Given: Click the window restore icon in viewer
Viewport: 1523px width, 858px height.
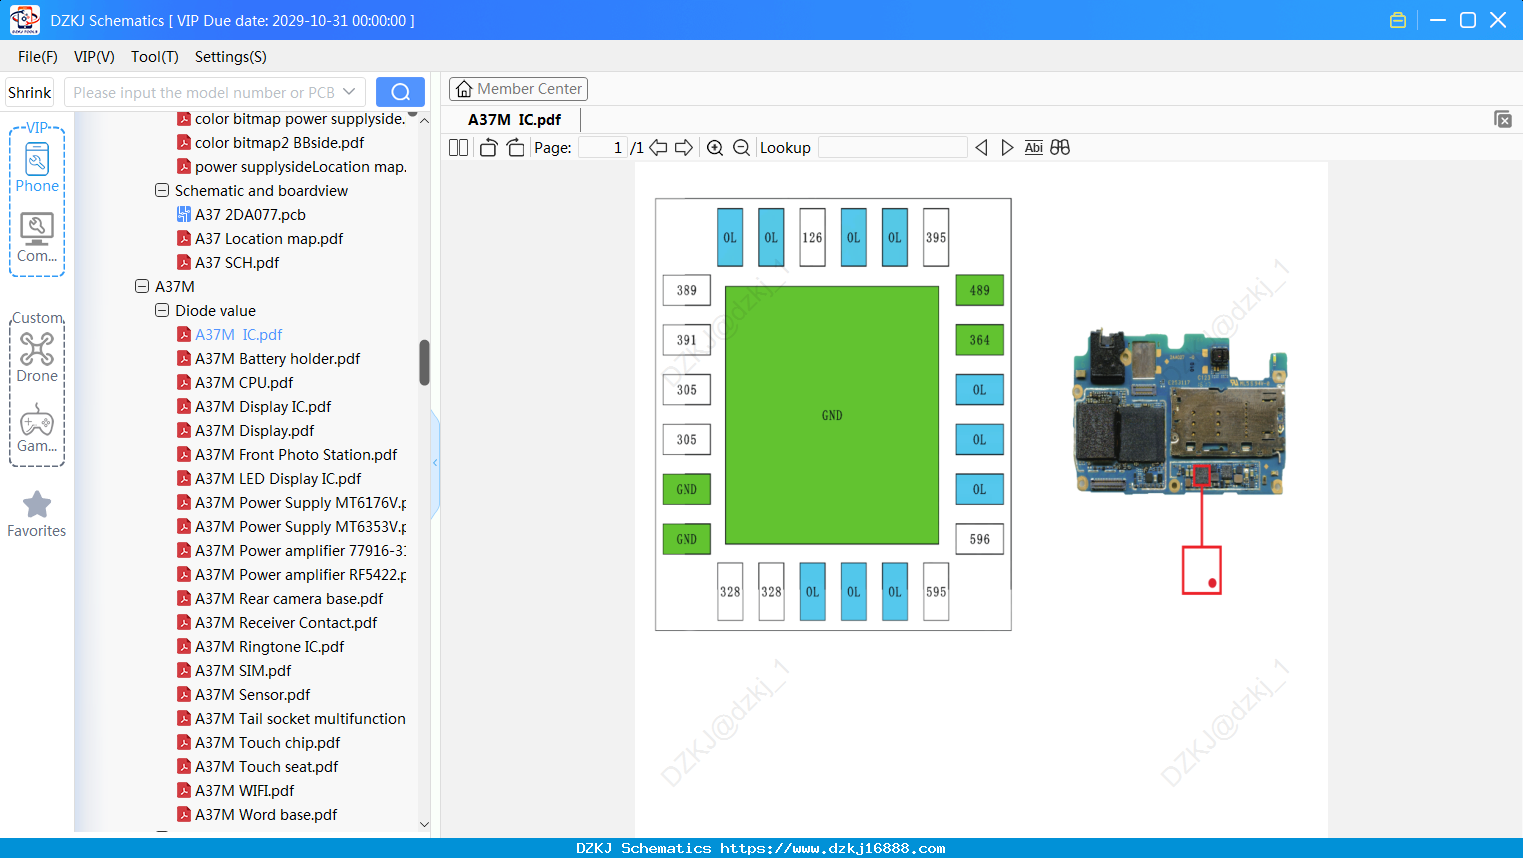Looking at the screenshot, I should pos(1502,119).
